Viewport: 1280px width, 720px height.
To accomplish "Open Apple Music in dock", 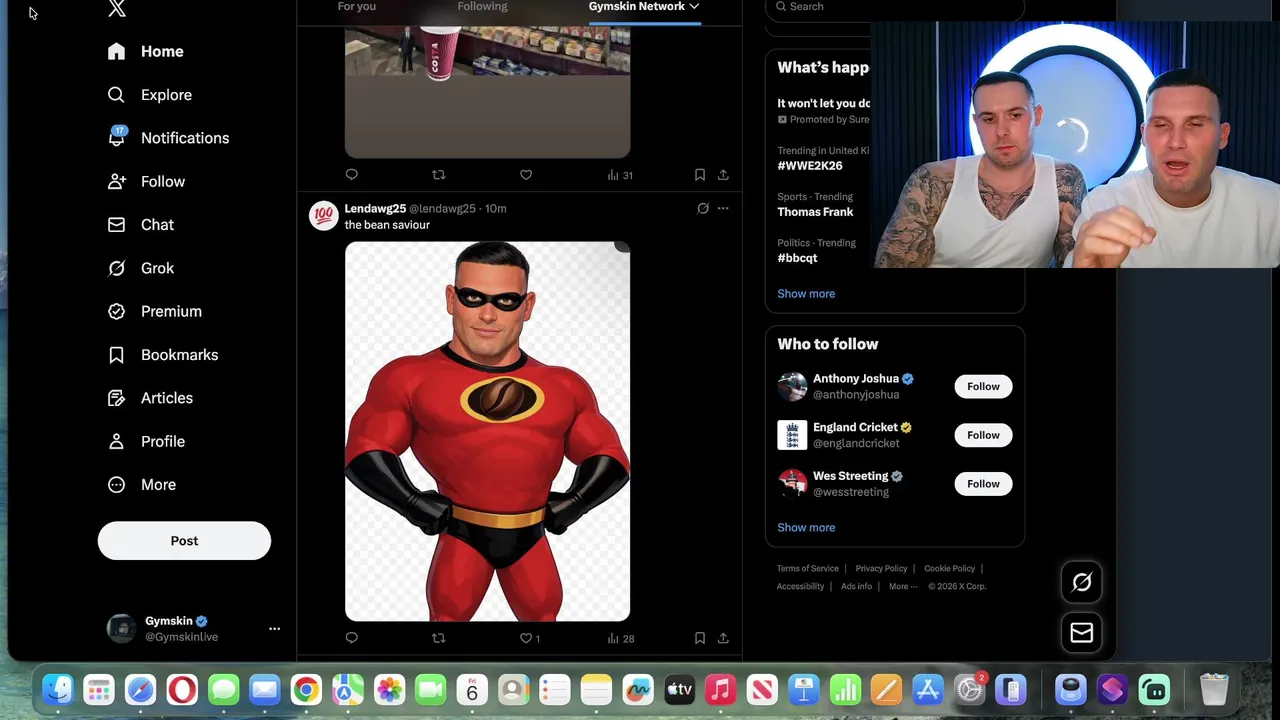I will point(720,690).
